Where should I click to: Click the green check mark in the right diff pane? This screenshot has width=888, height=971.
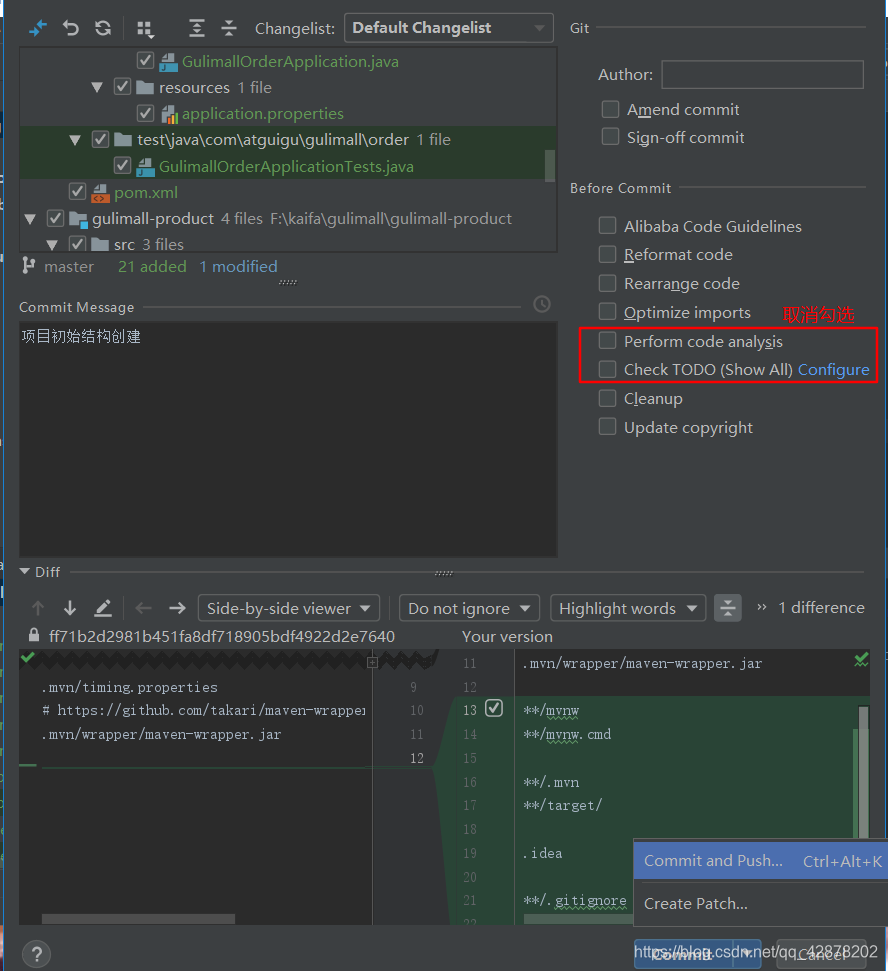point(861,660)
